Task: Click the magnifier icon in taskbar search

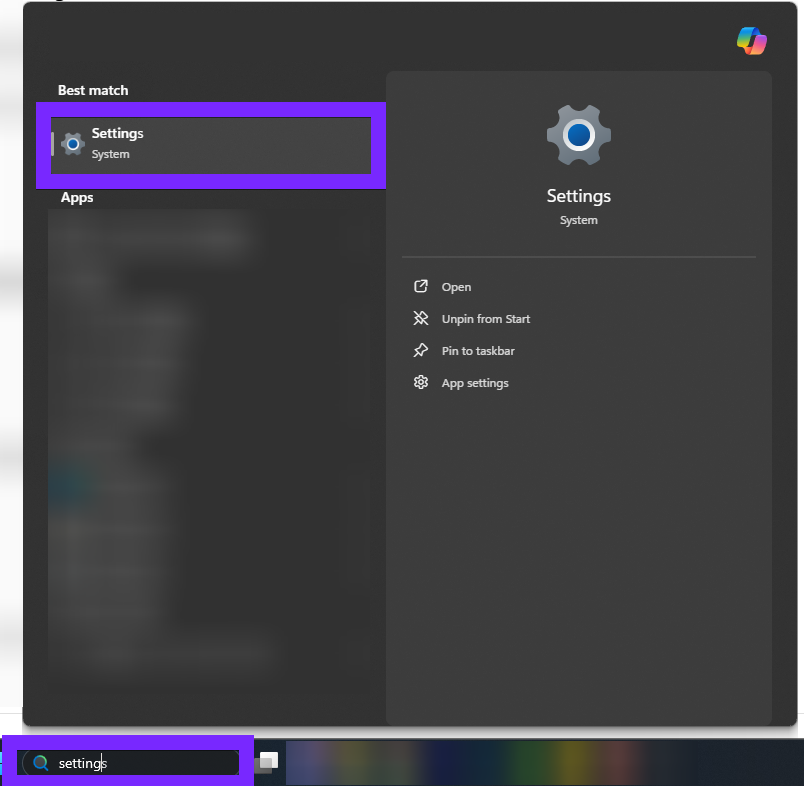Action: point(41,763)
